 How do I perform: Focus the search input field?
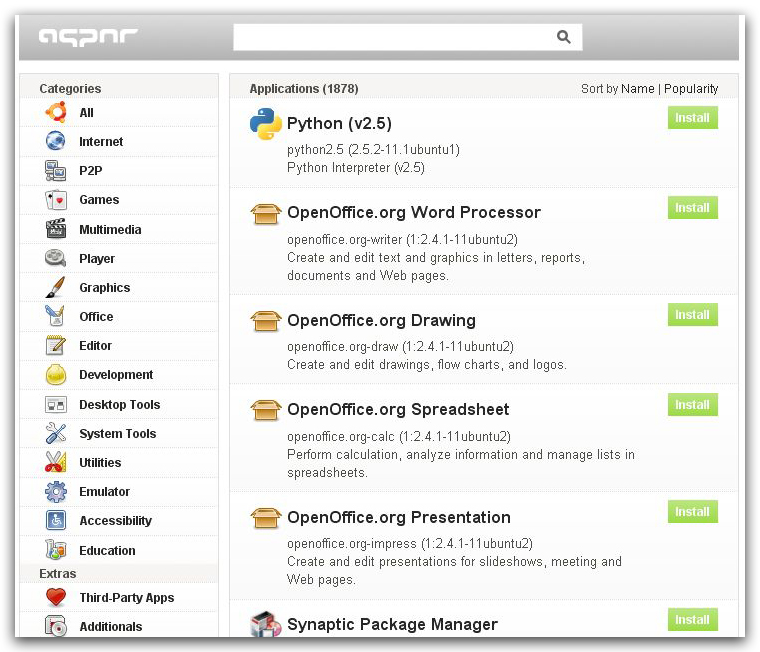tap(408, 37)
